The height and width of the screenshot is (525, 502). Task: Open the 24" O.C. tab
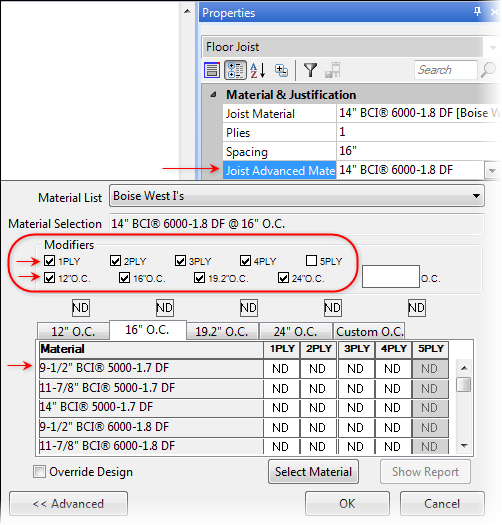click(x=296, y=331)
